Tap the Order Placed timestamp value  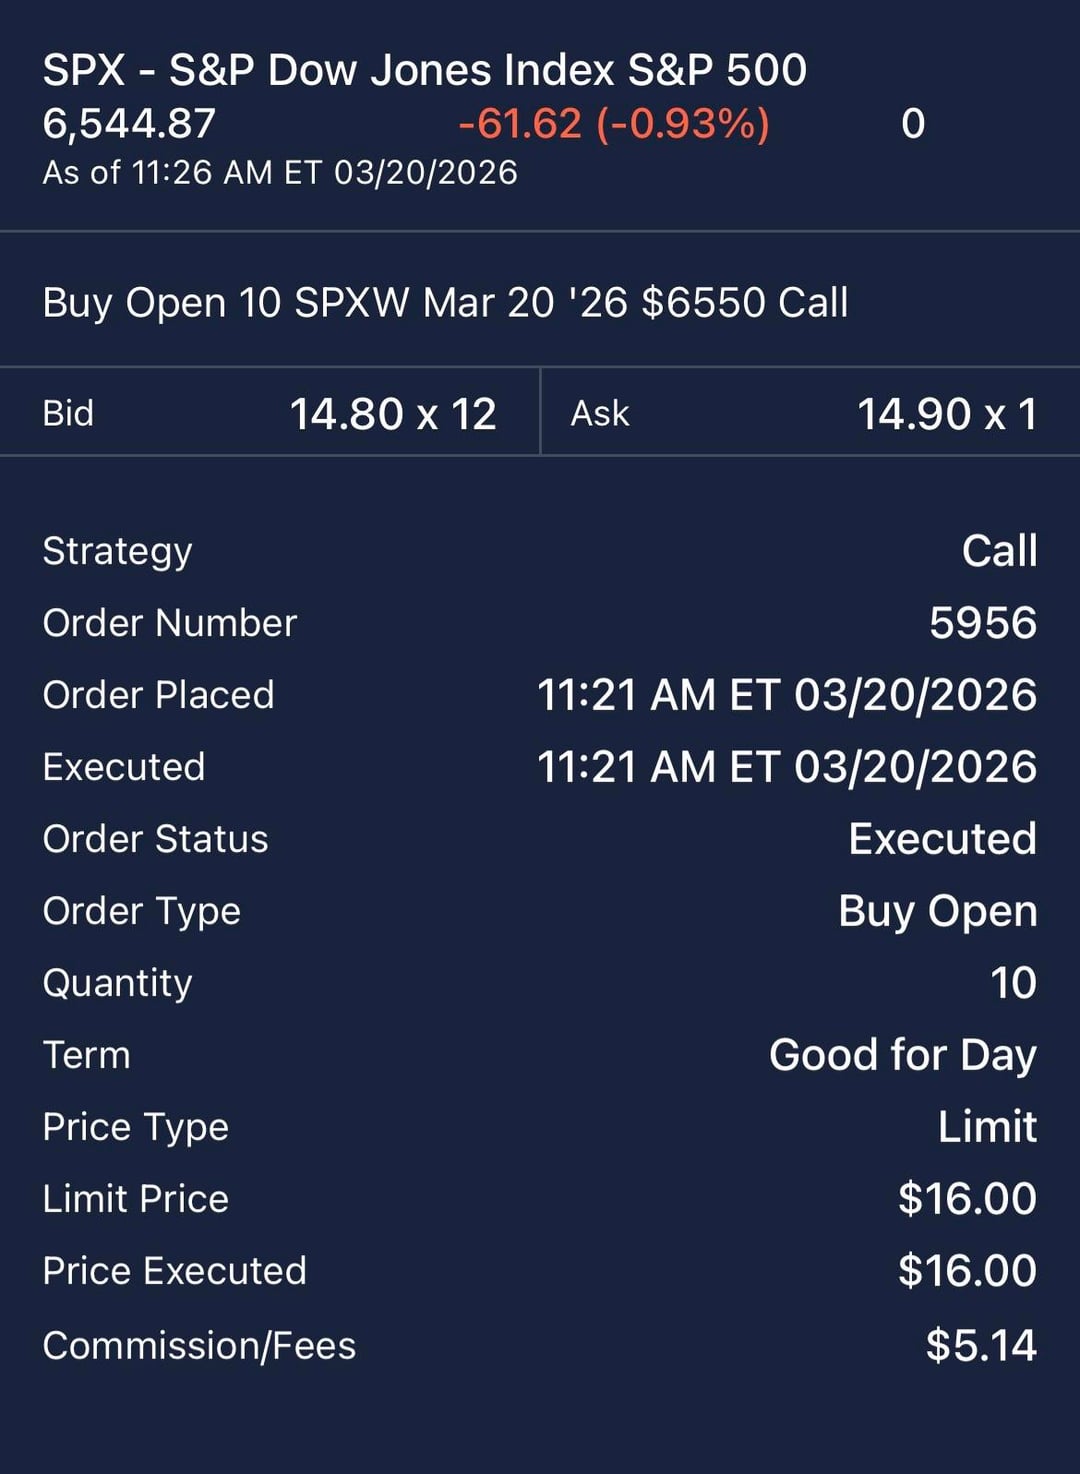click(786, 695)
